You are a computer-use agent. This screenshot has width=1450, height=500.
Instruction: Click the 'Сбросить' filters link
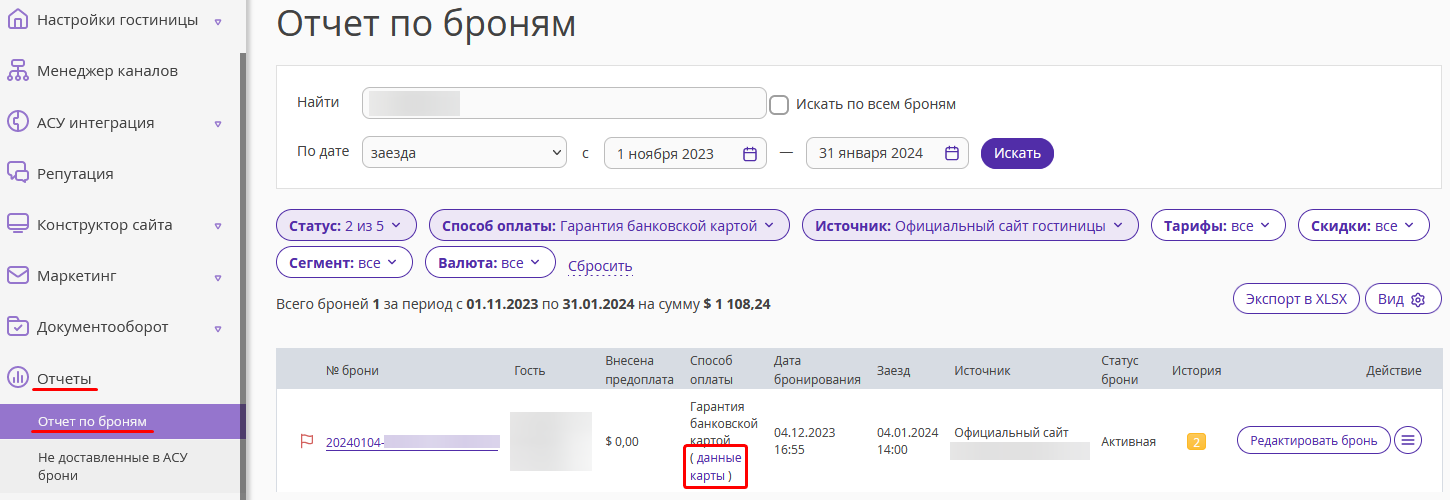(600, 266)
